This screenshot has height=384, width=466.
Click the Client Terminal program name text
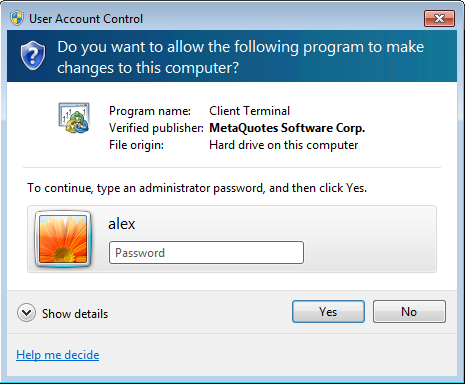[x=249, y=111]
